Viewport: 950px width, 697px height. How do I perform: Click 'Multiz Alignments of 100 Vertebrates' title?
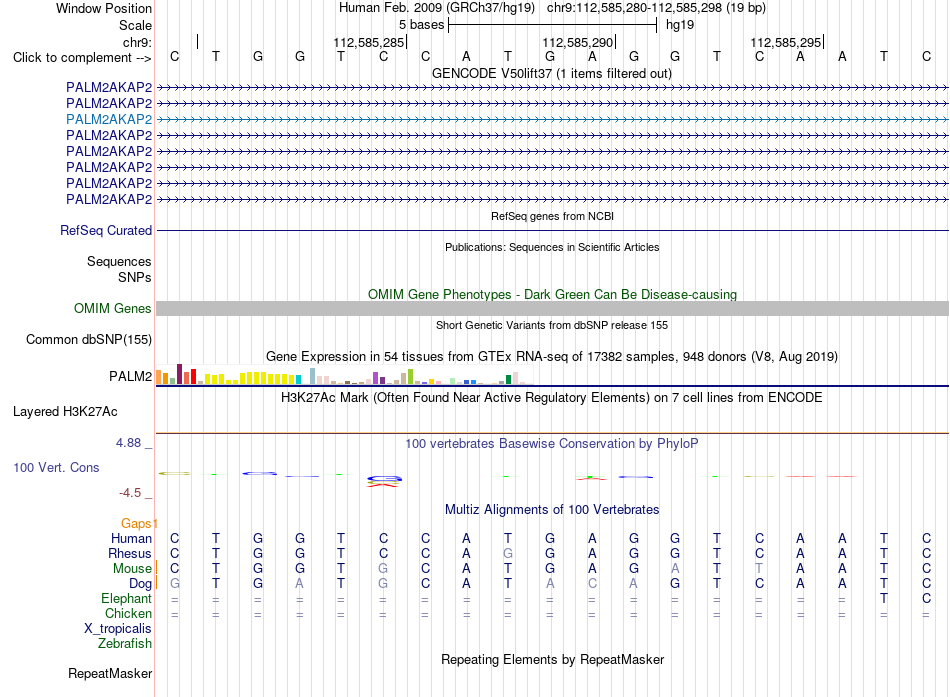552,510
